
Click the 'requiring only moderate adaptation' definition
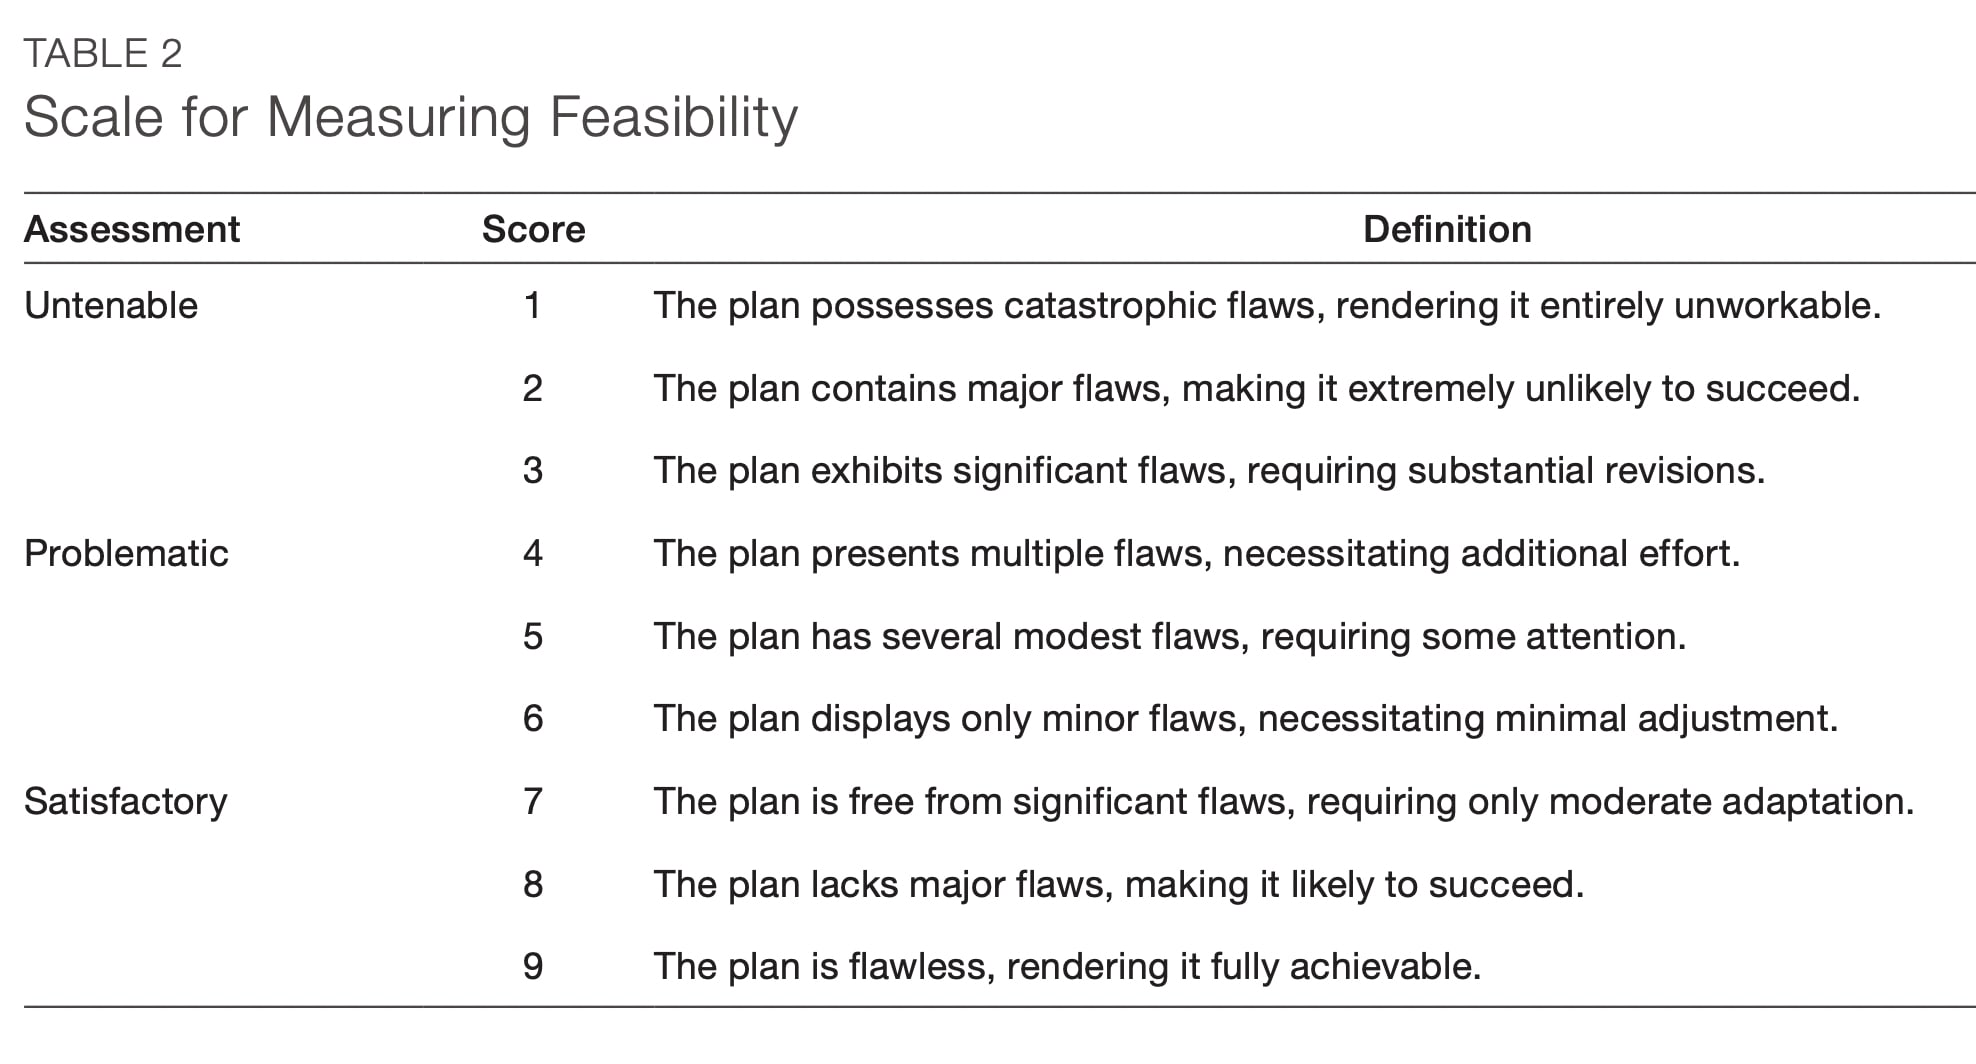coord(1283,802)
